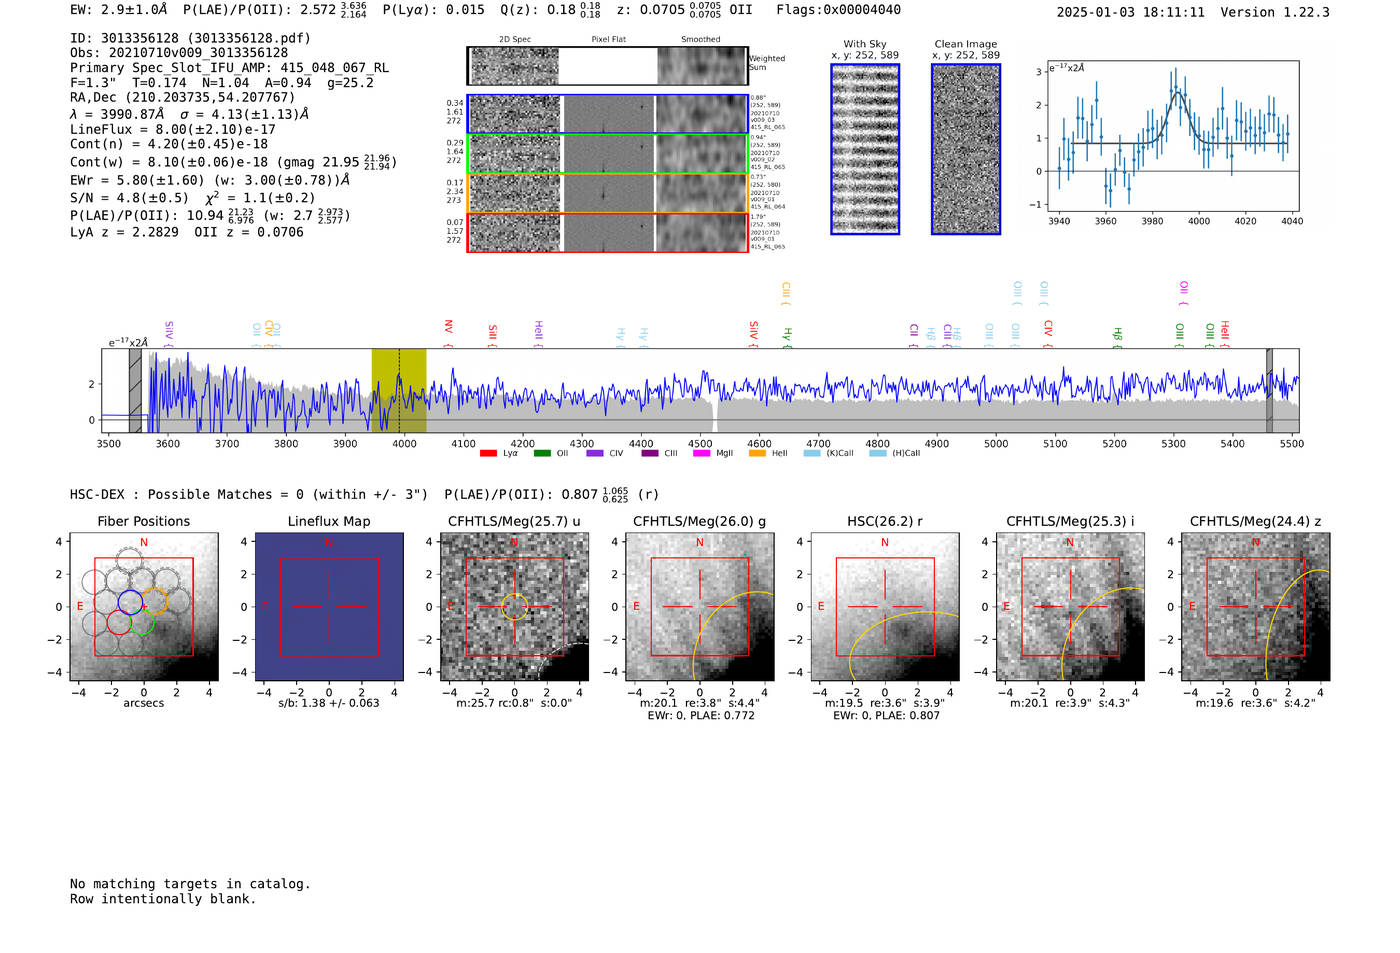
Task: Select the orange-outlined fiber spectrum row
Action: click(607, 193)
